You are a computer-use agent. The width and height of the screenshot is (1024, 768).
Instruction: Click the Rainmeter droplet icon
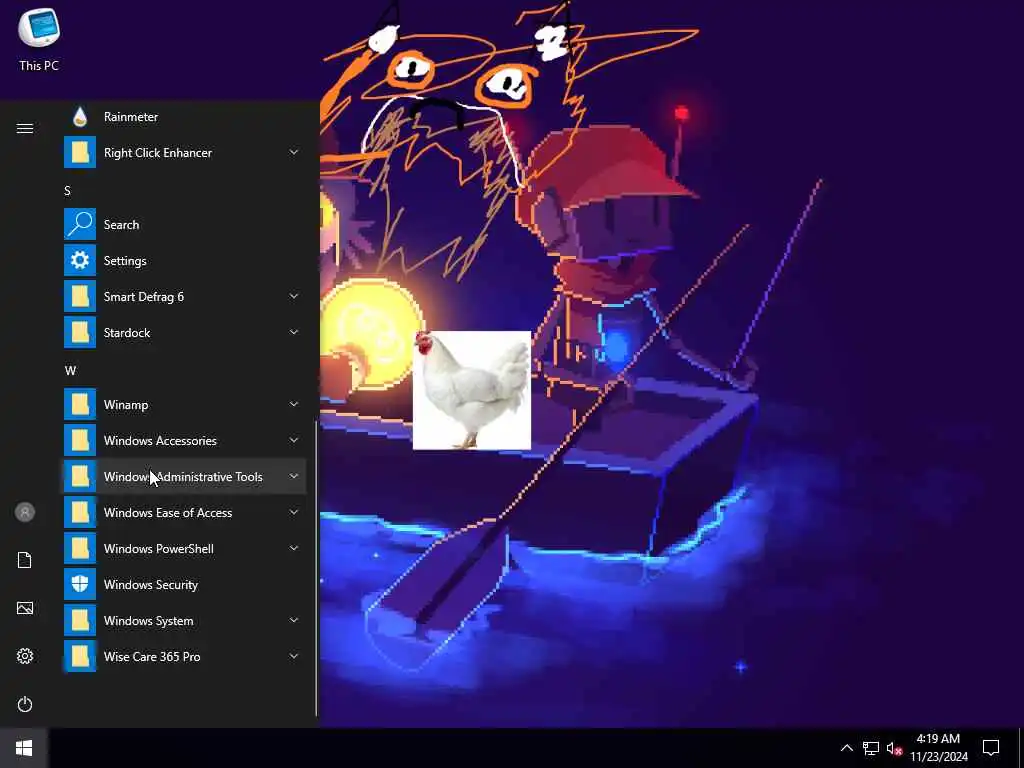[80, 117]
